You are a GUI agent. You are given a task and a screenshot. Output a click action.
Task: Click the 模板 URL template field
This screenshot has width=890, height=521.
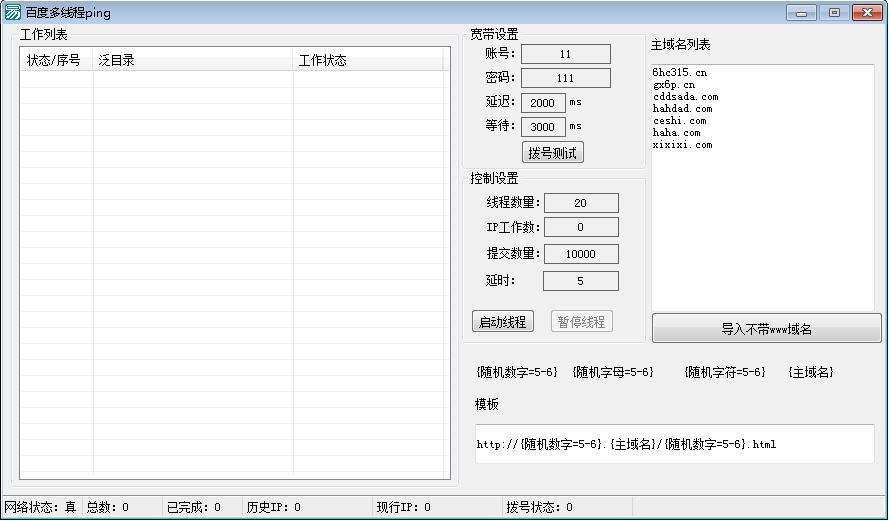(x=674, y=444)
